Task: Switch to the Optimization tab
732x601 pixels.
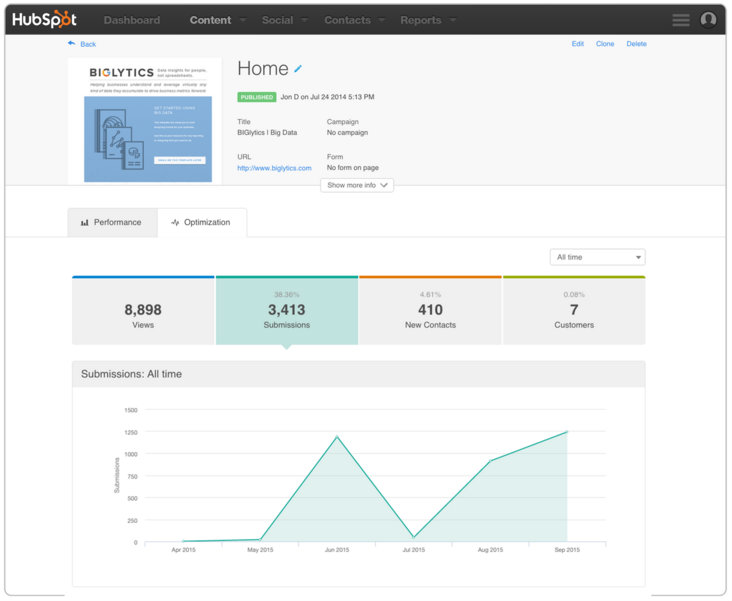Action: click(201, 222)
